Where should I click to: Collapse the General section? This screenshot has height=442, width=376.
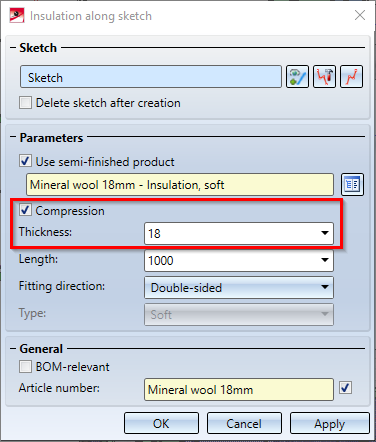13,349
